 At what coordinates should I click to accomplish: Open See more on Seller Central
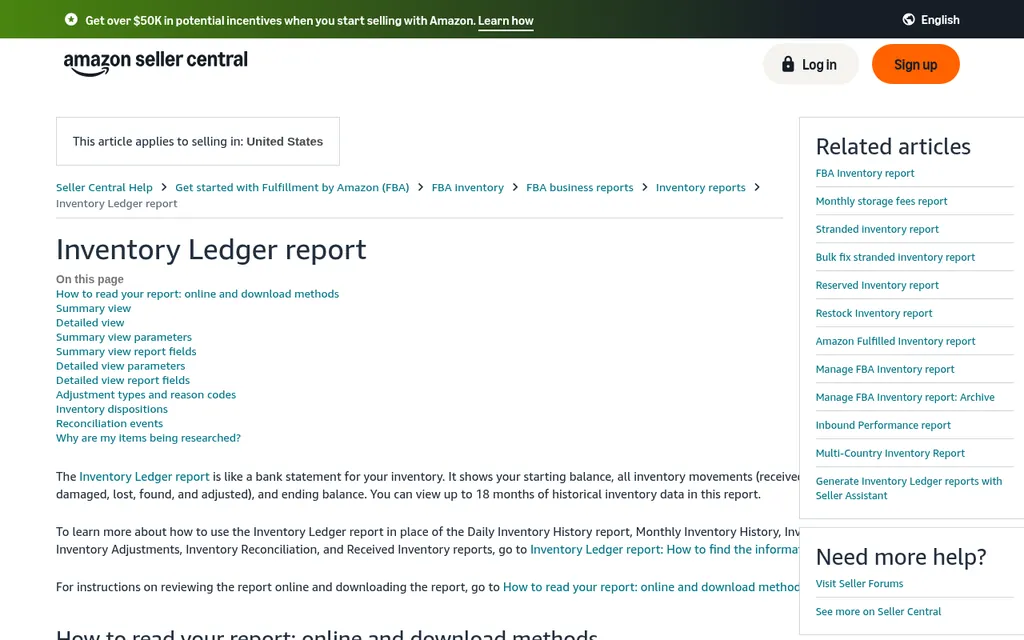878,612
